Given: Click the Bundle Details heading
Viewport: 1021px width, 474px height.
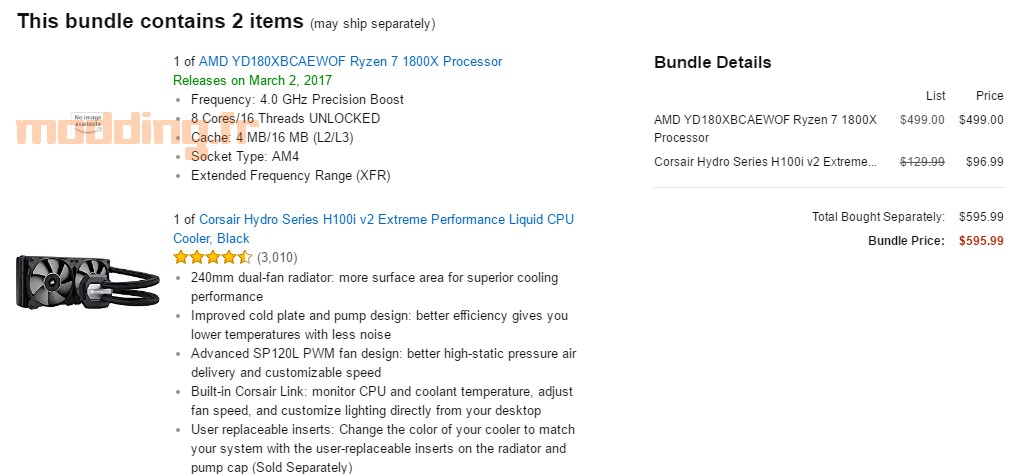Looking at the screenshot, I should tap(712, 63).
